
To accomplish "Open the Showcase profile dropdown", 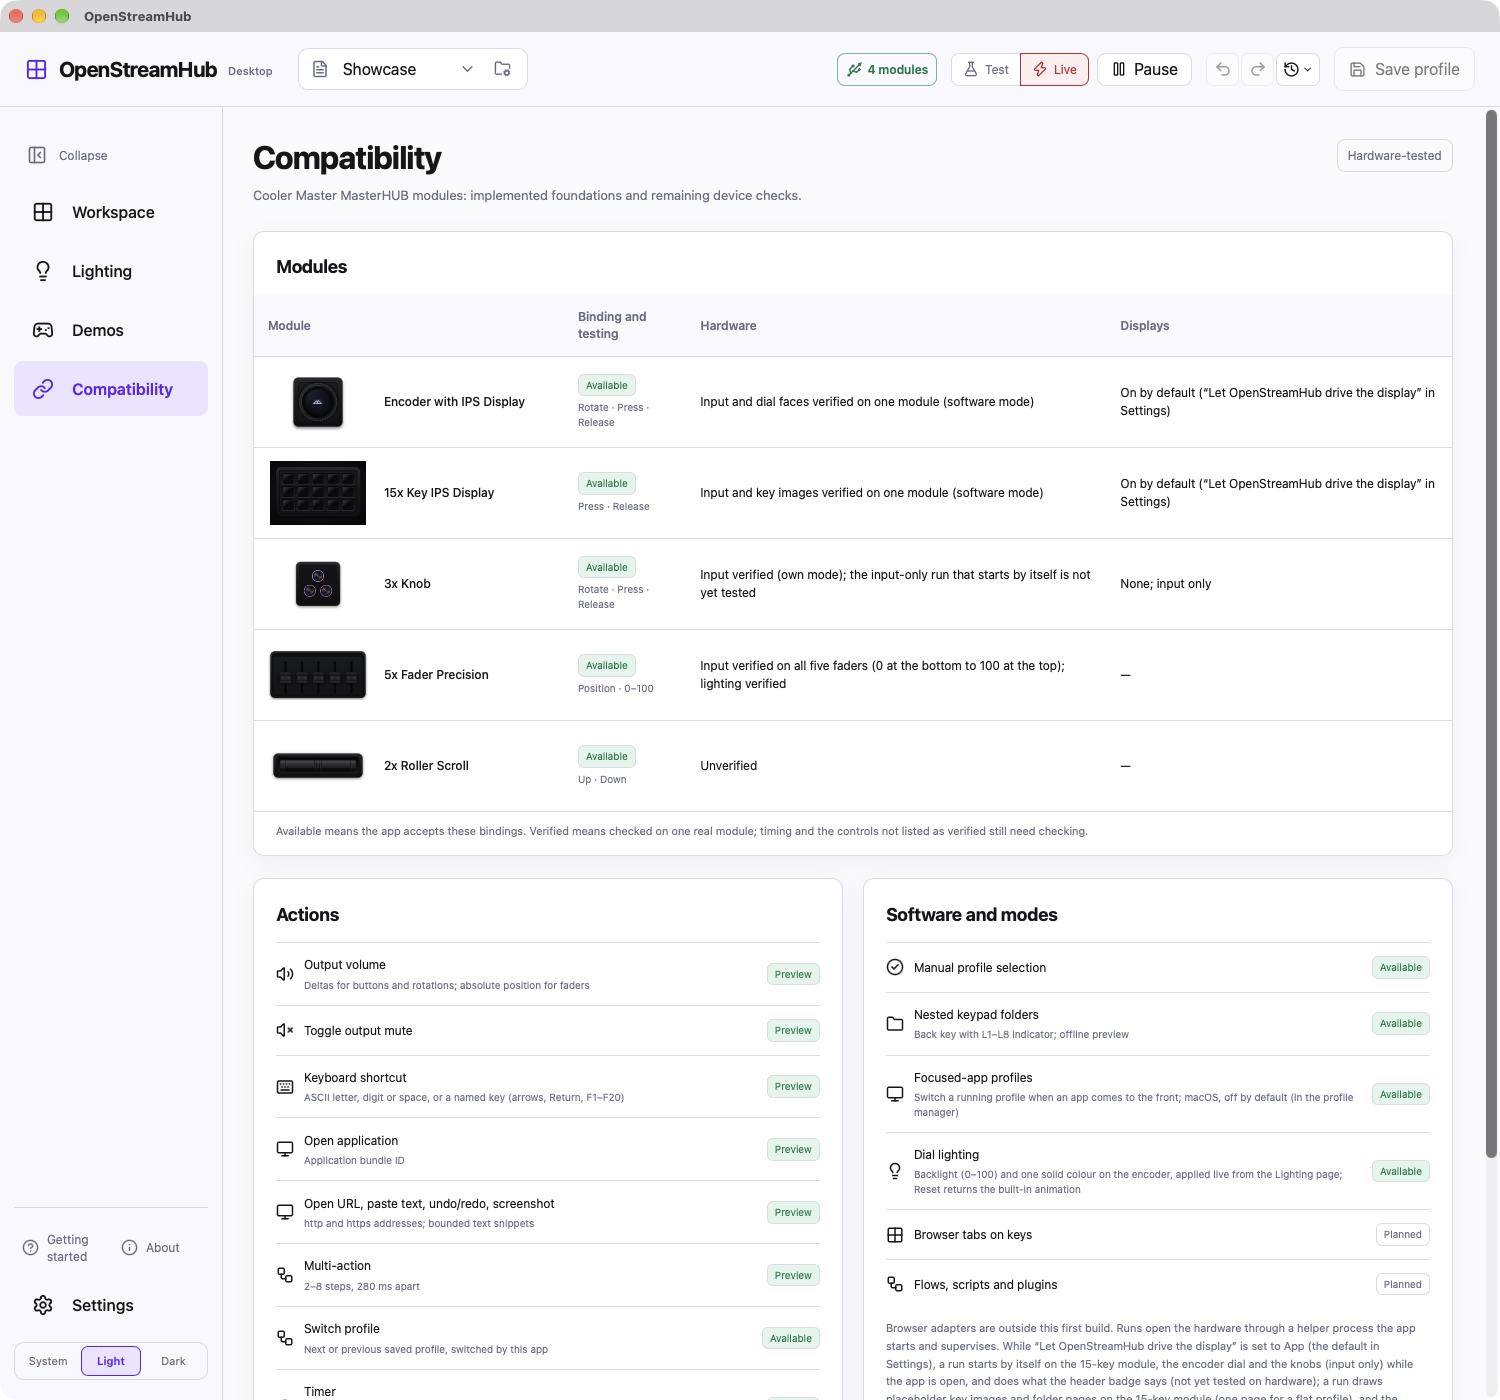I will tap(392, 69).
